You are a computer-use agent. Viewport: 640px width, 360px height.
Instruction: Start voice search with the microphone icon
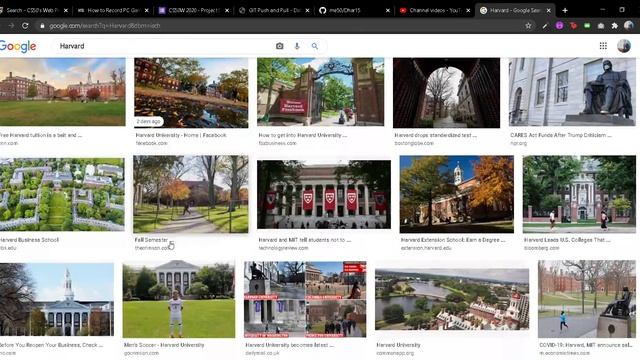297,46
